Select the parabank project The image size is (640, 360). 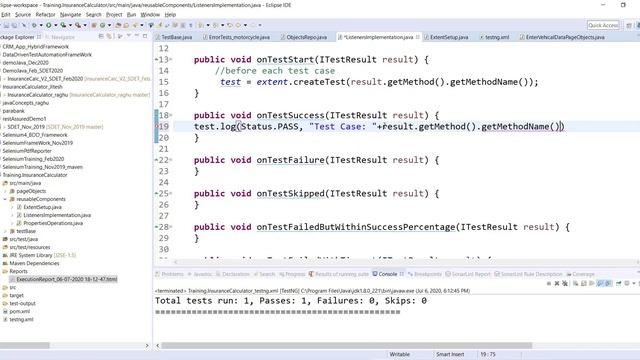[x=13, y=111]
